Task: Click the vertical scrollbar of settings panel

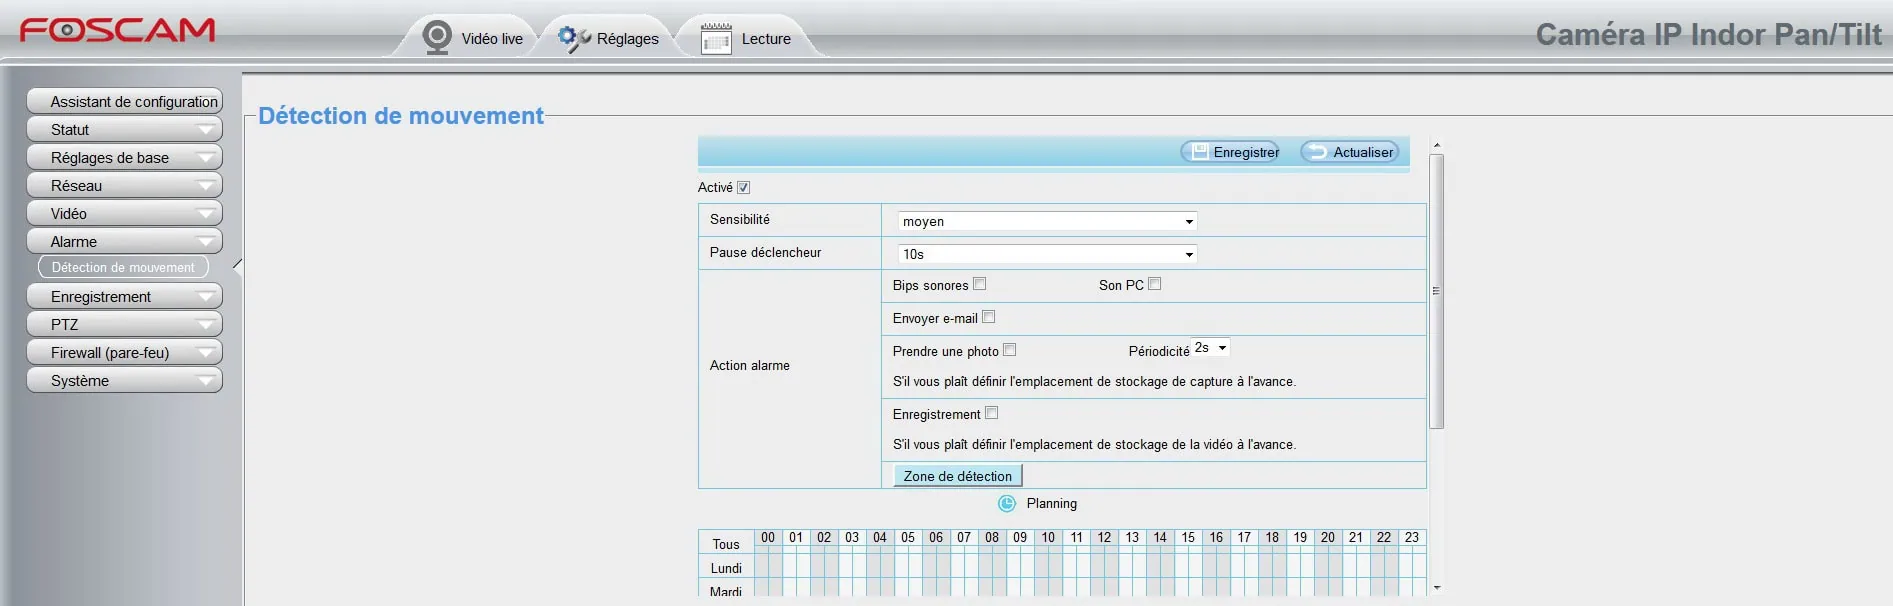Action: (1436, 291)
